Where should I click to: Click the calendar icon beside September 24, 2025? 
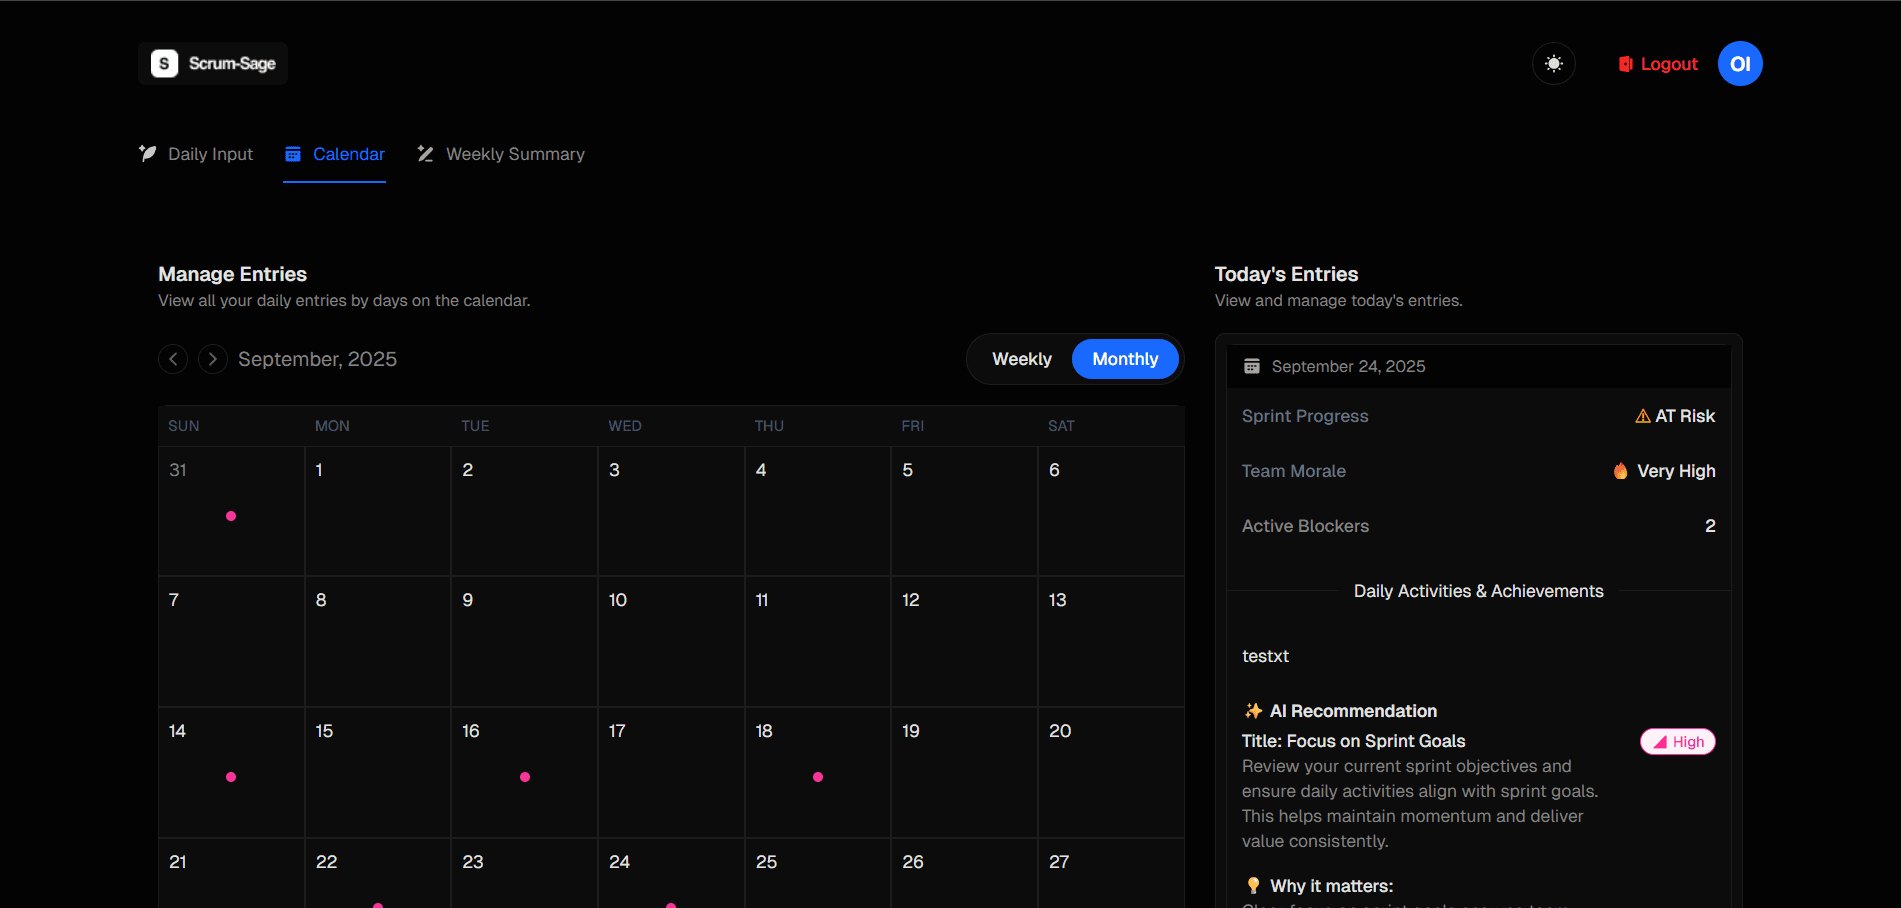pyautogui.click(x=1252, y=366)
